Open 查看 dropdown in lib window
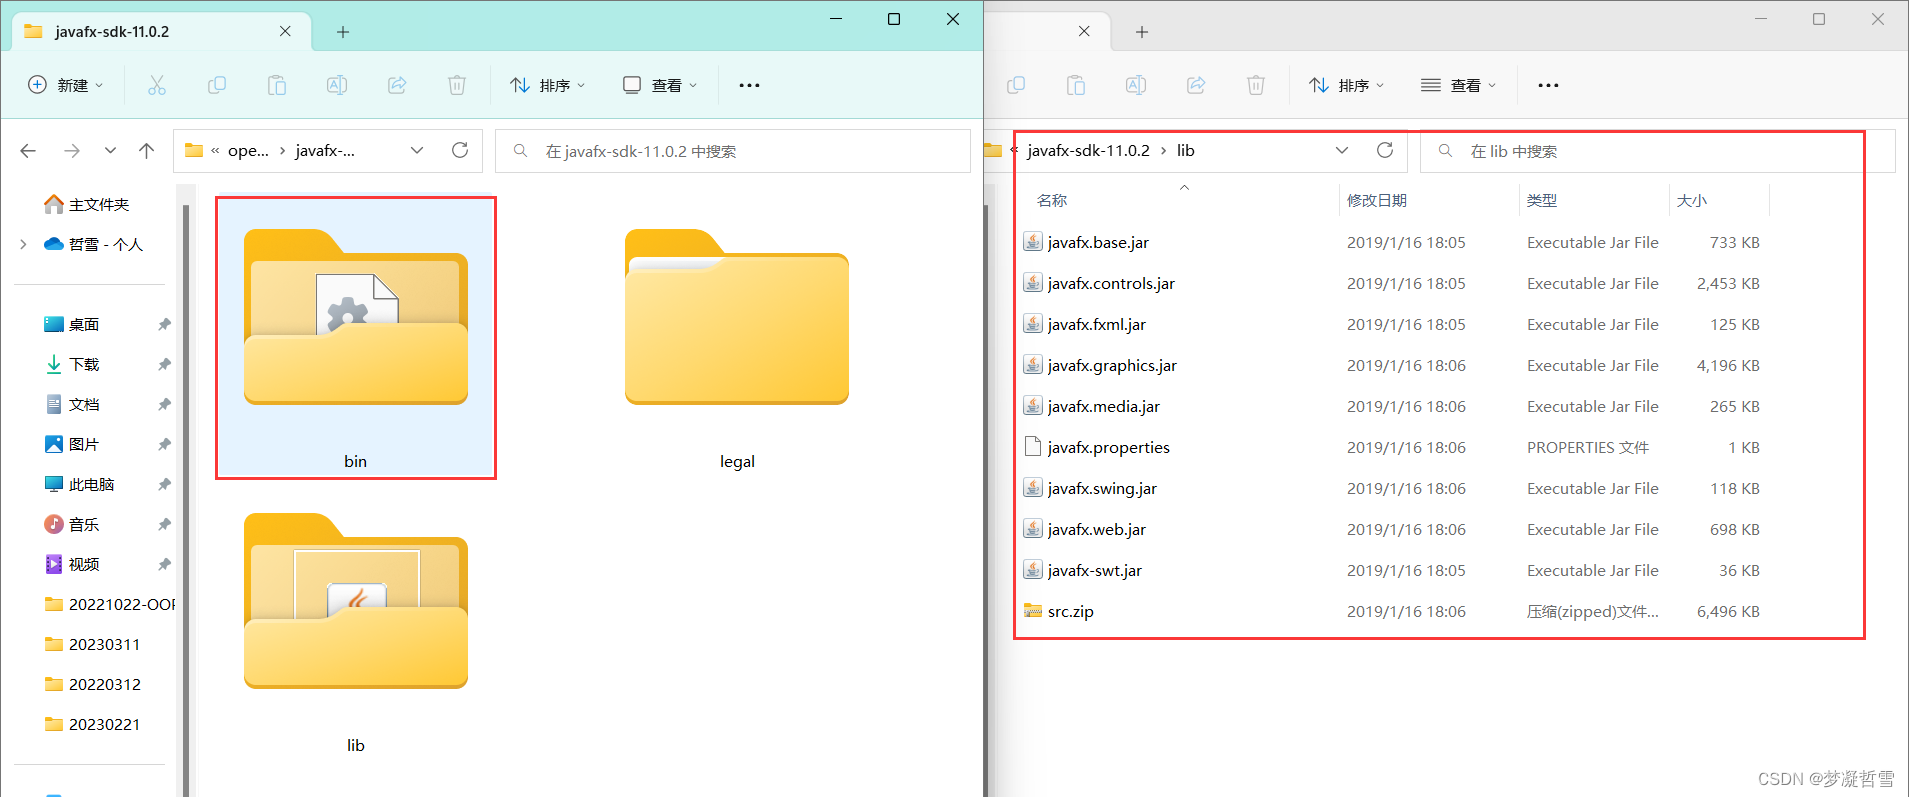 point(1459,85)
